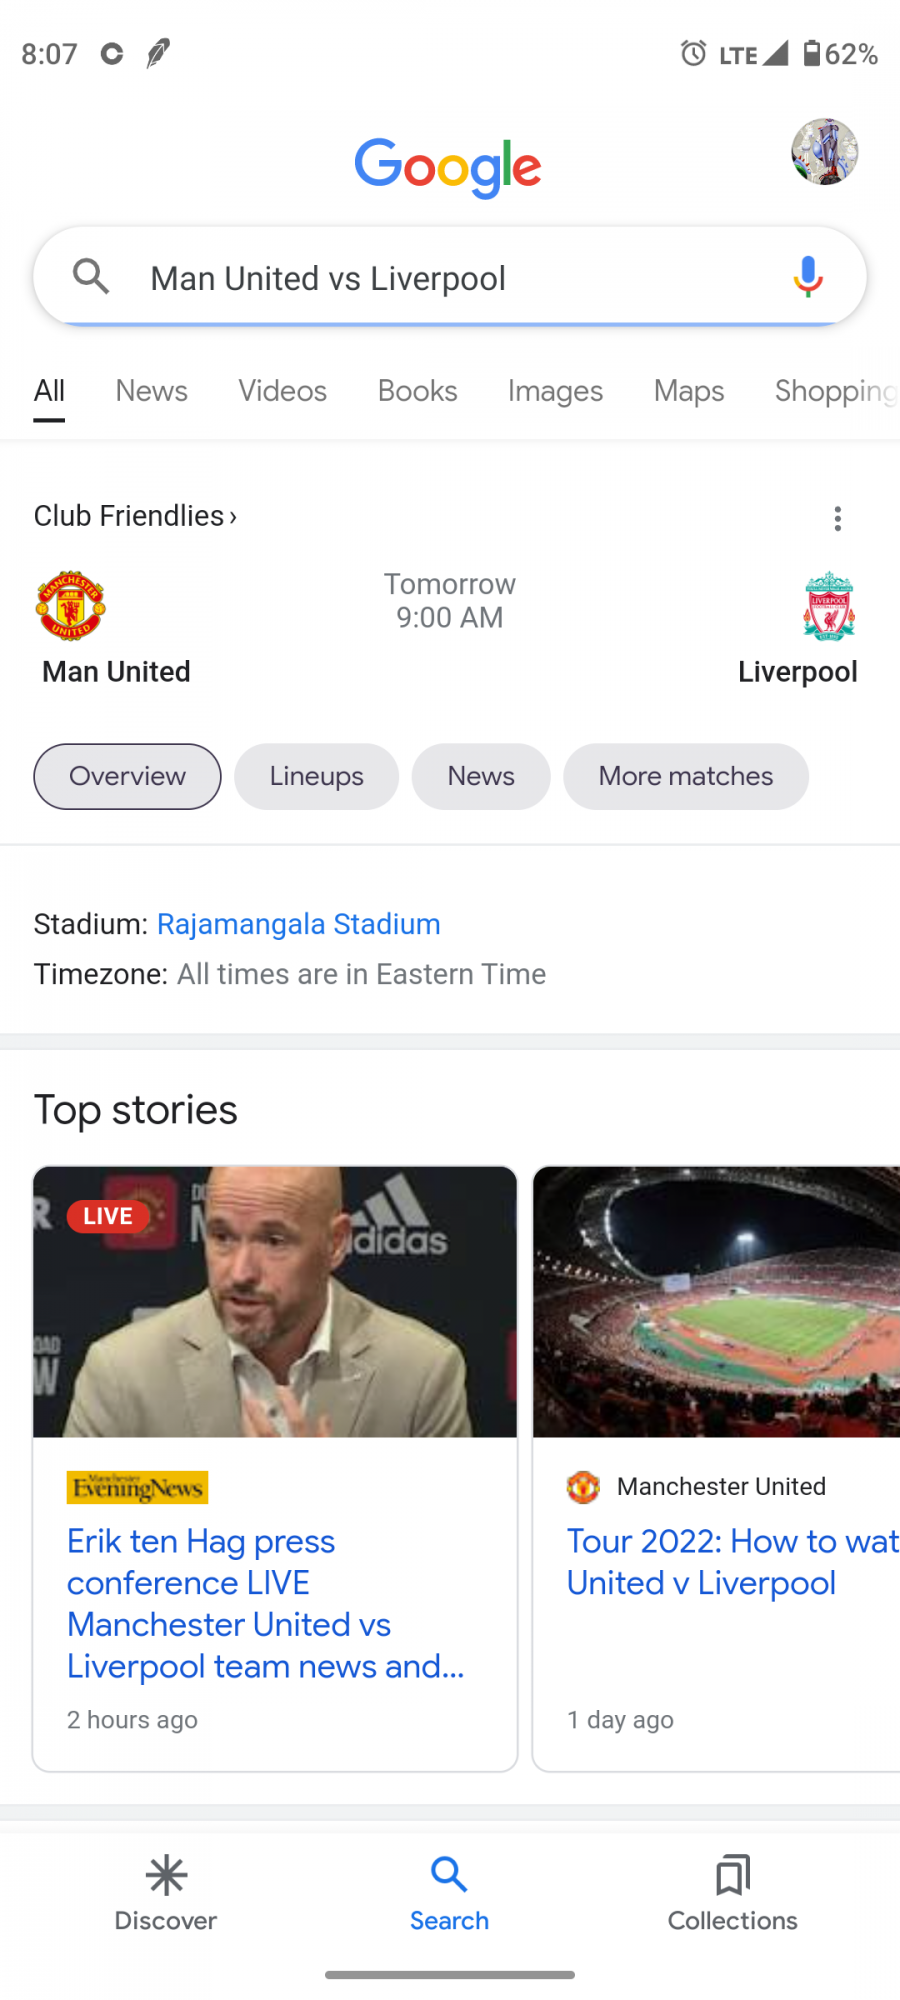Open Collections in bottom navigation
The height and width of the screenshot is (2000, 900).
point(732,1892)
